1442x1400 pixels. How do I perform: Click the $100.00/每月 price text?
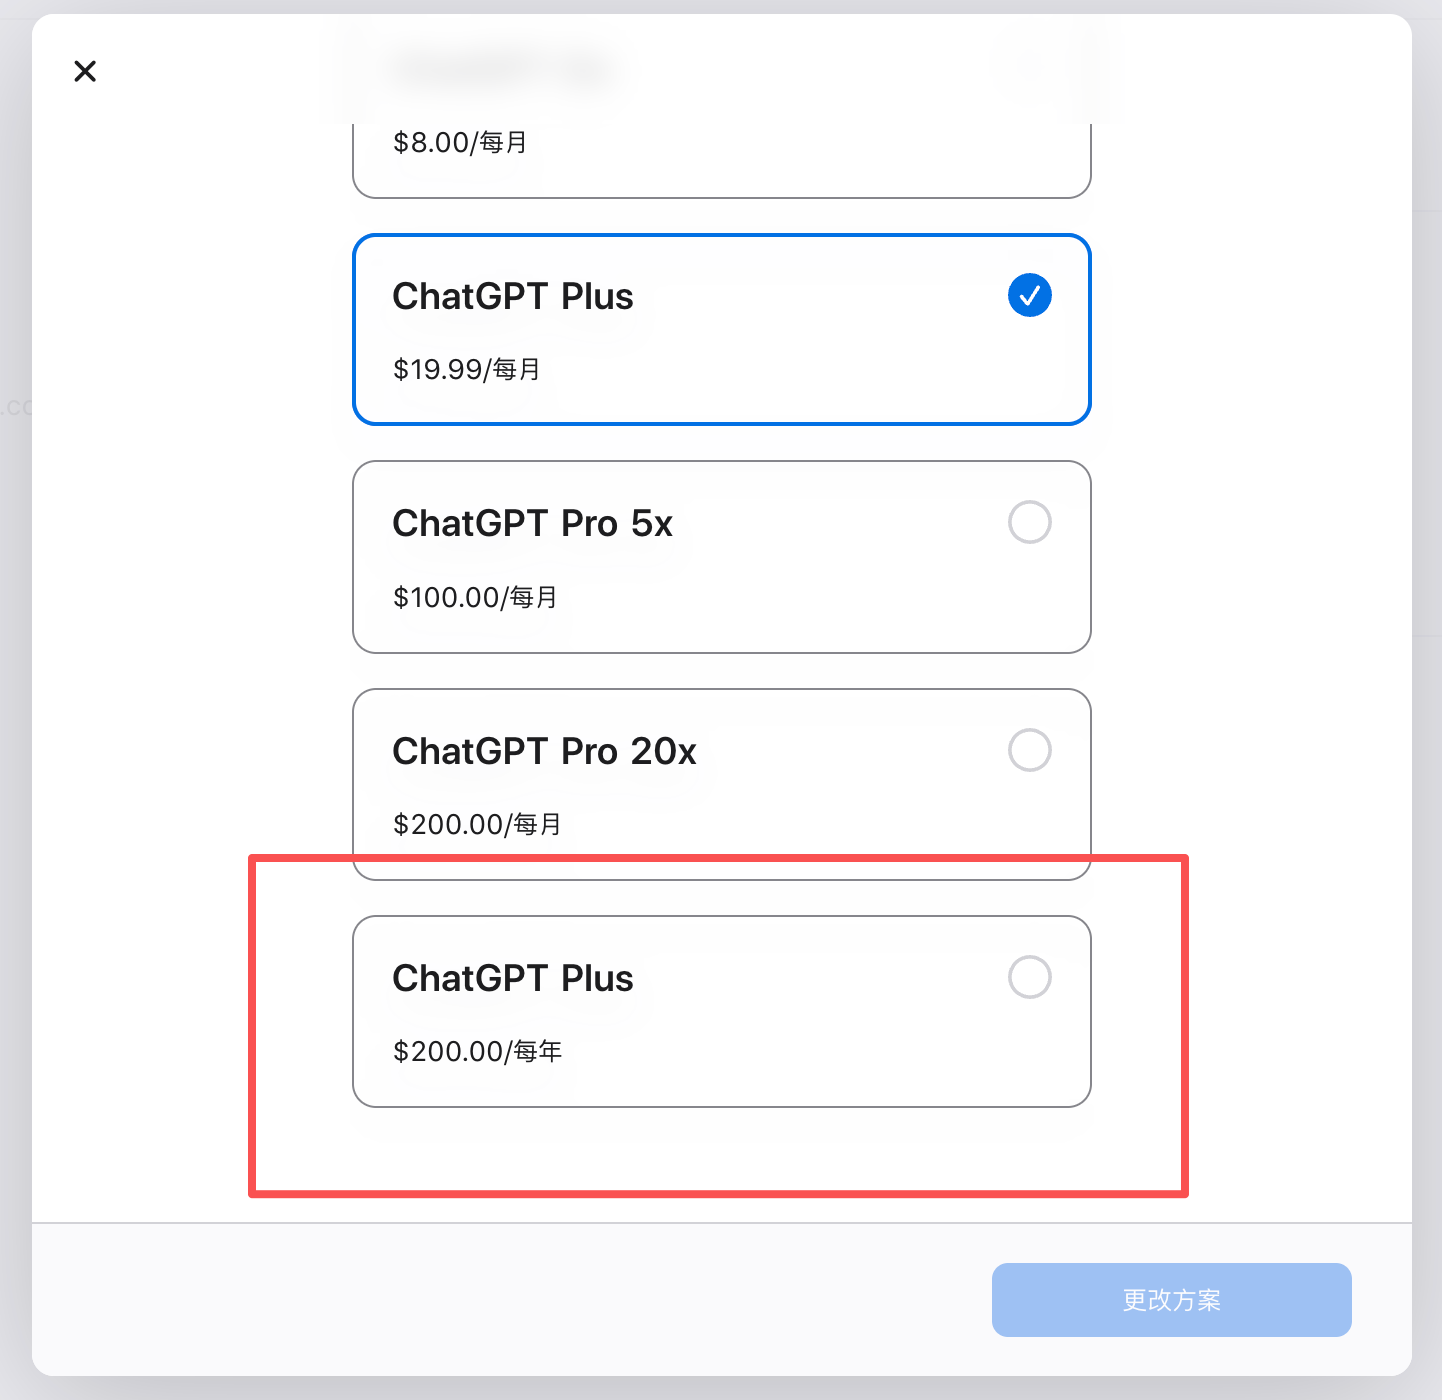pyautogui.click(x=475, y=597)
